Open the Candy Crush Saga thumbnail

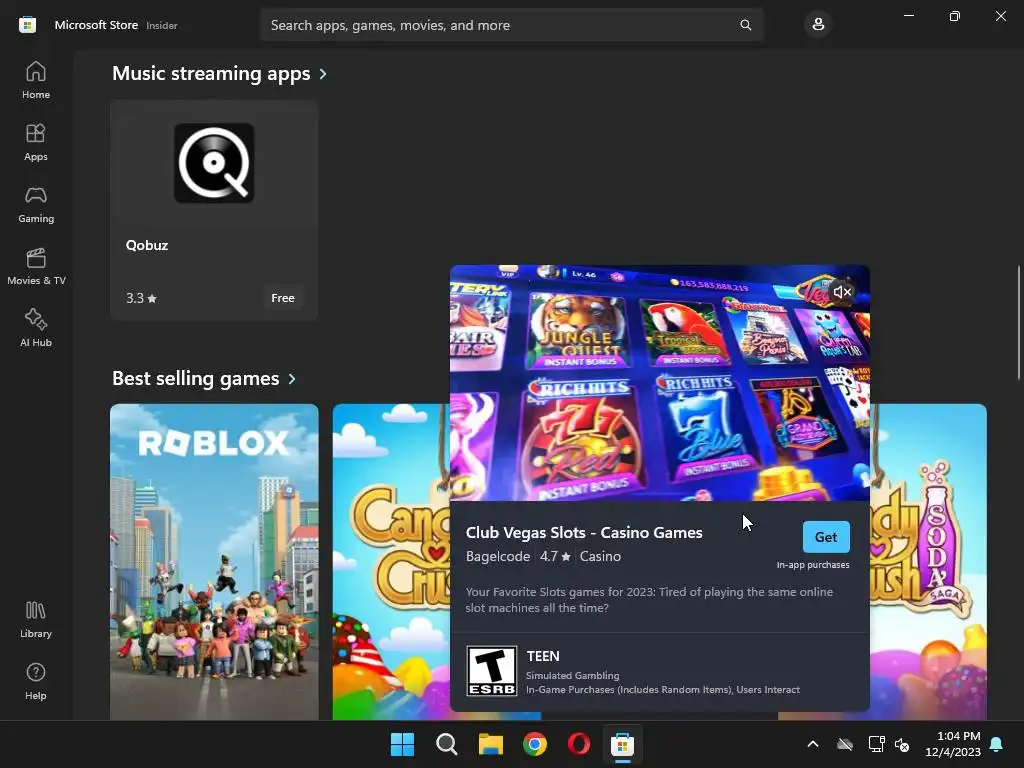[x=391, y=562]
